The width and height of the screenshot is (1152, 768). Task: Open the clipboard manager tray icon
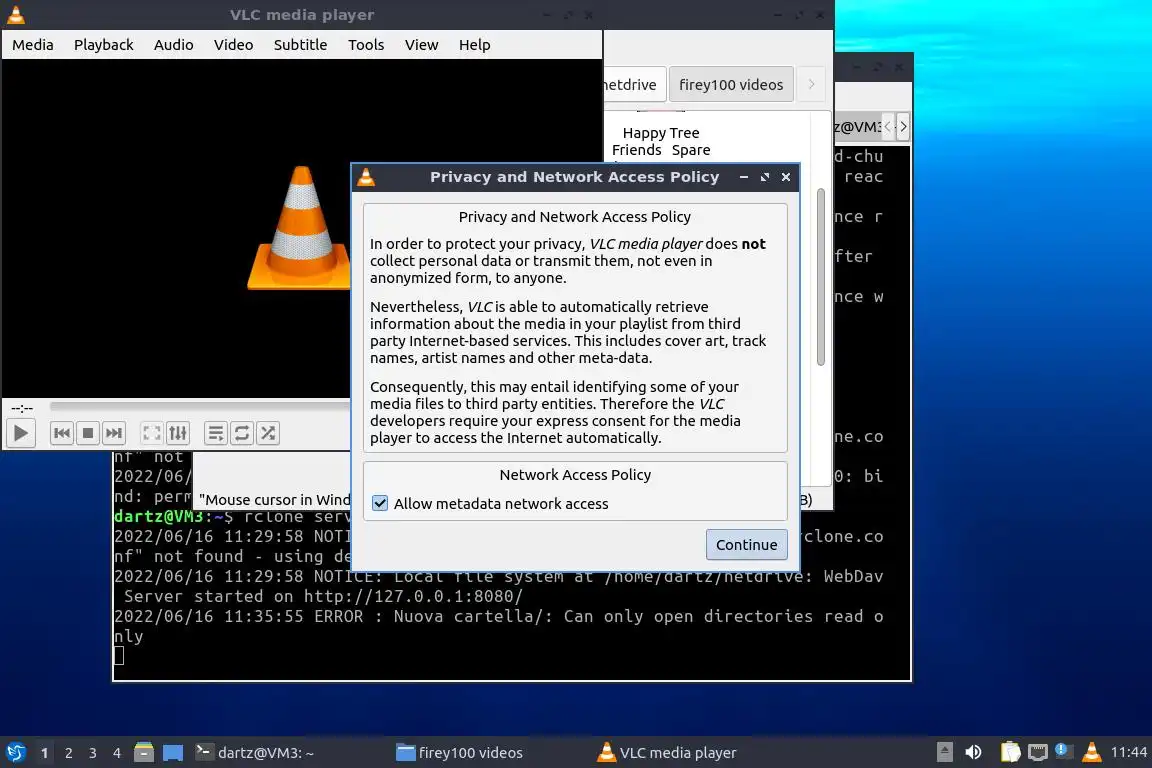(x=1011, y=752)
